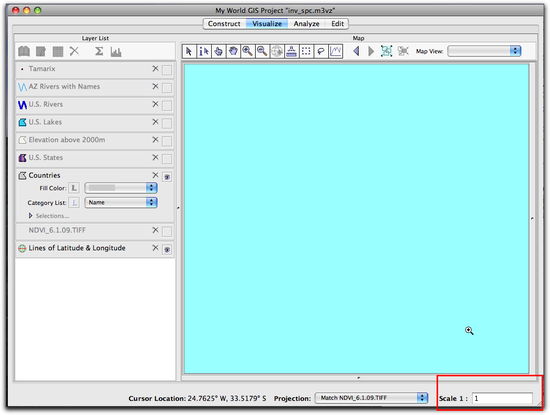Switch to the Construct tab

point(224,24)
